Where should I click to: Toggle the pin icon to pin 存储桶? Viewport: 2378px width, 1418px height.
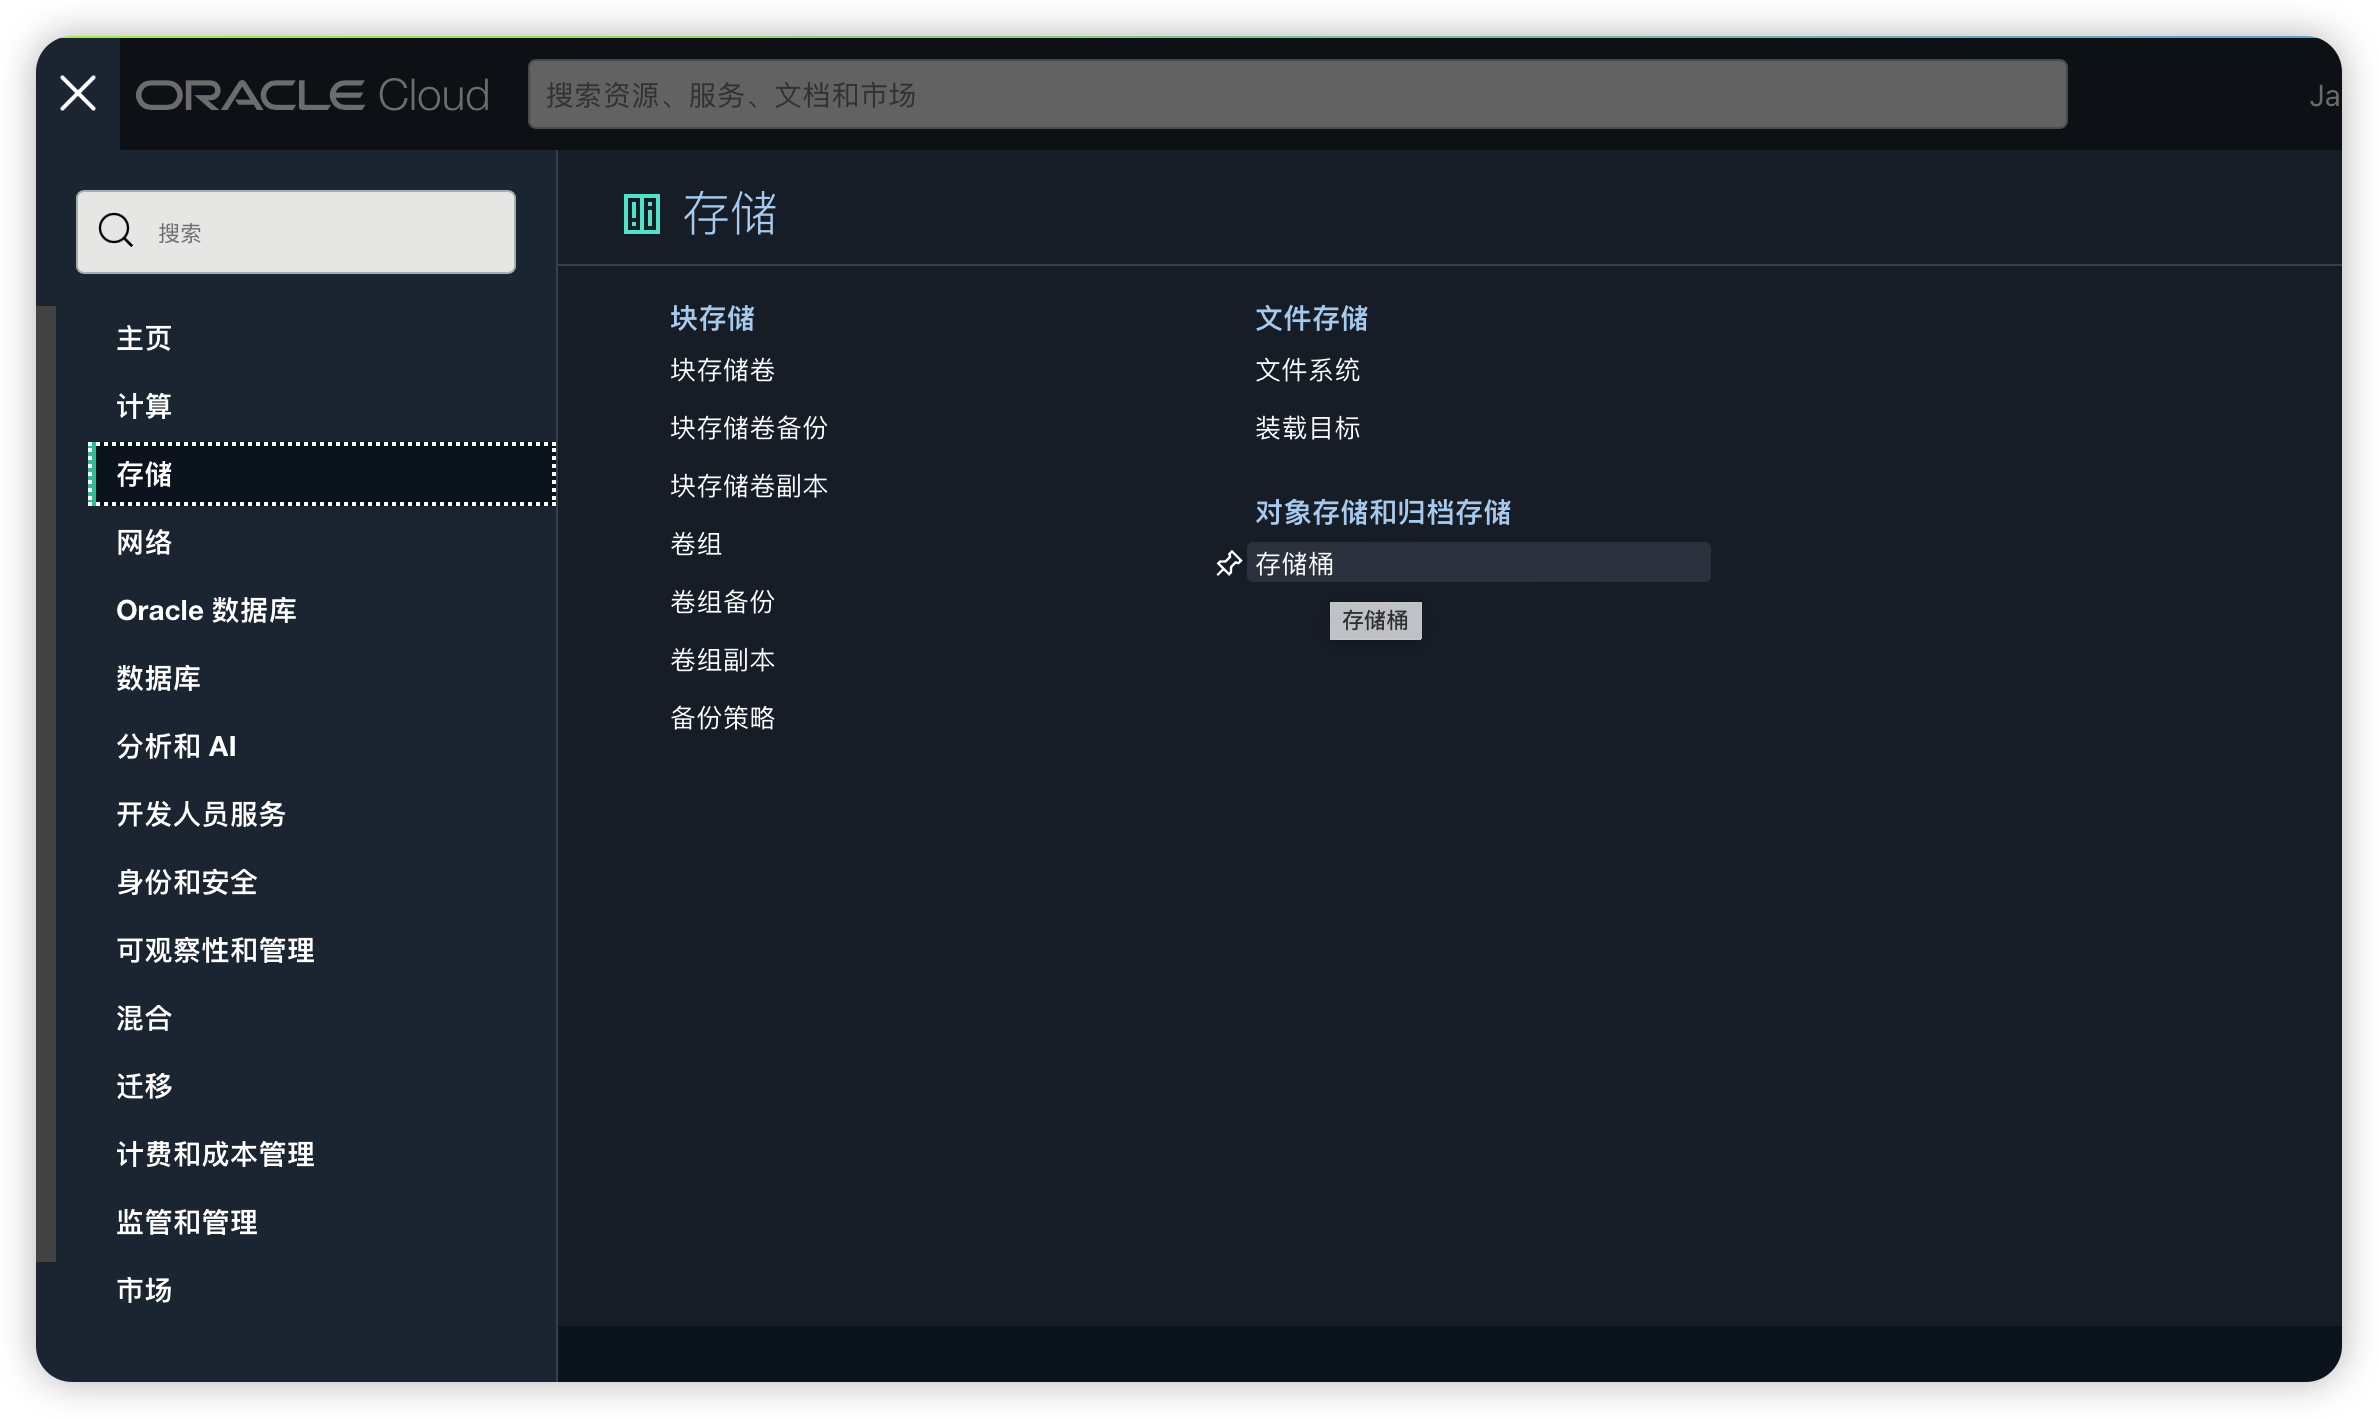click(x=1227, y=563)
